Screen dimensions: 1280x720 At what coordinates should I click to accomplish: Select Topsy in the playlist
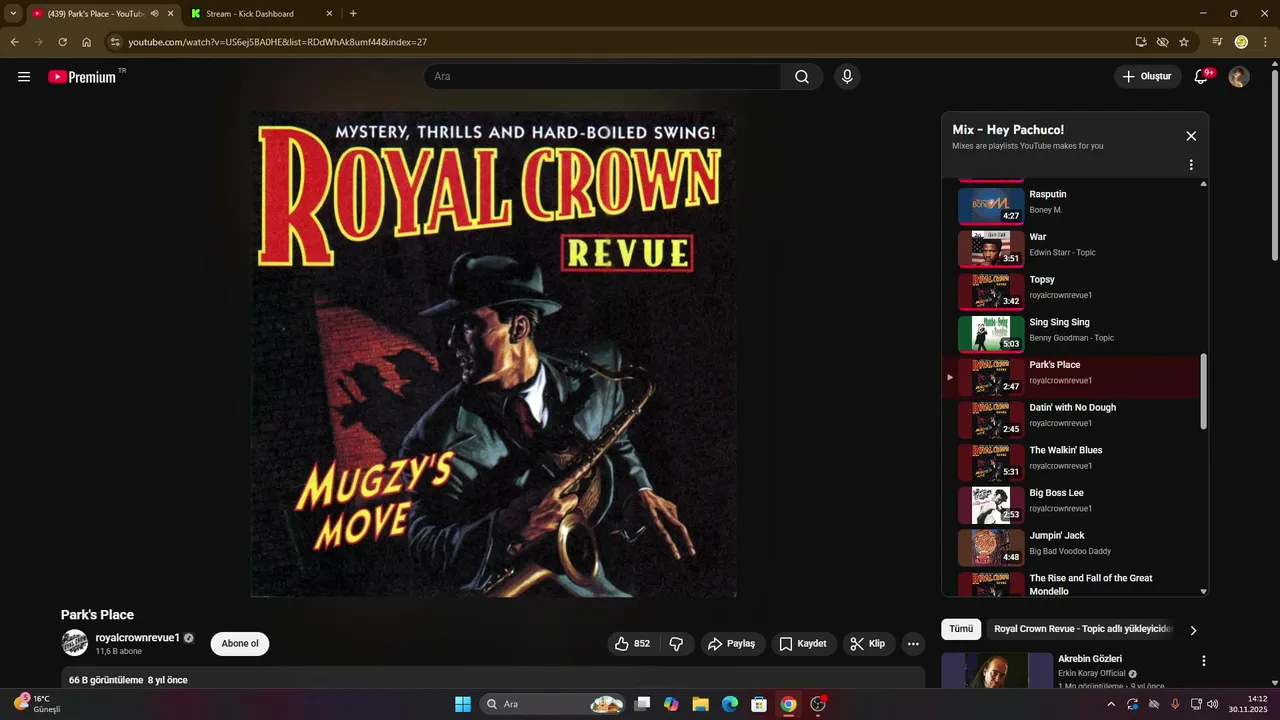(1073, 289)
